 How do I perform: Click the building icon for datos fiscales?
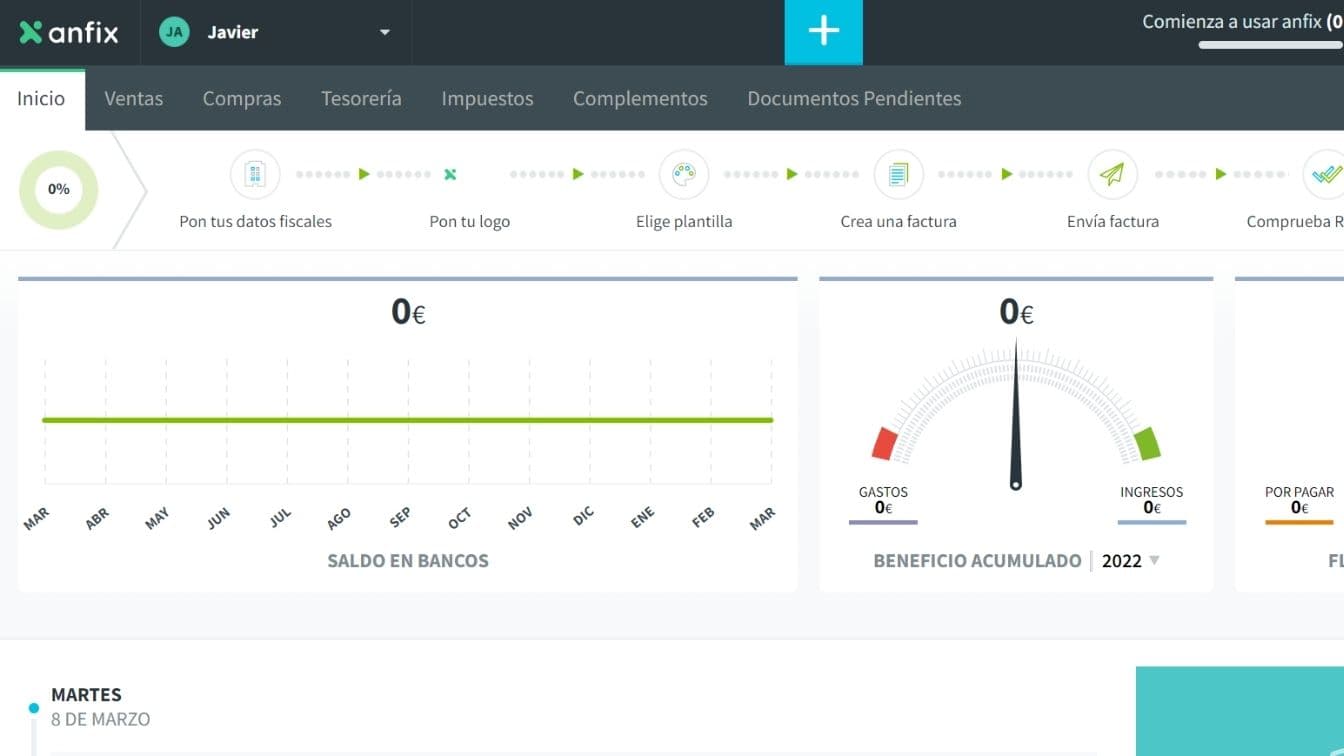[255, 174]
